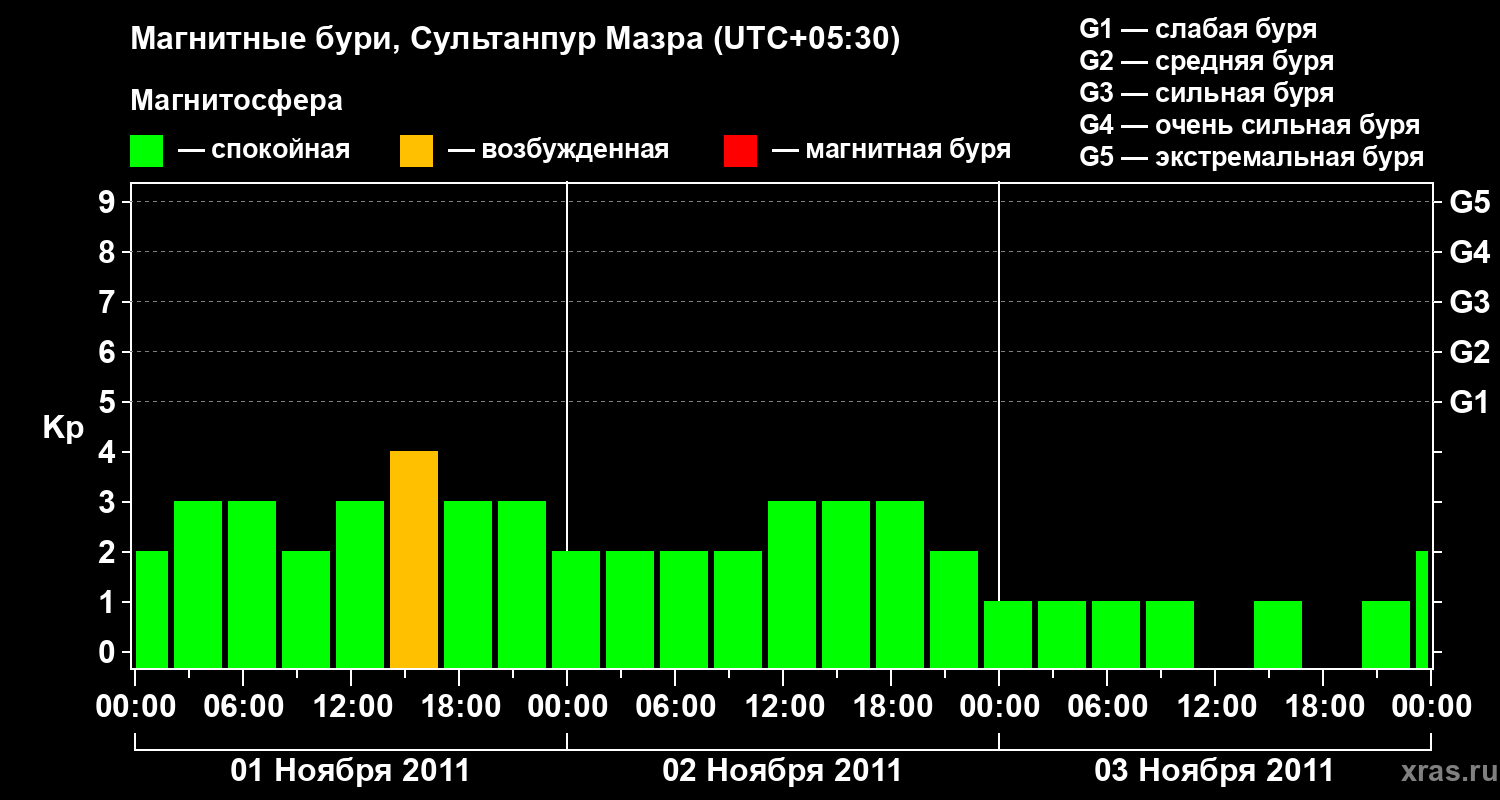
Task: Click the G5 label on the right axis
Action: [1469, 203]
